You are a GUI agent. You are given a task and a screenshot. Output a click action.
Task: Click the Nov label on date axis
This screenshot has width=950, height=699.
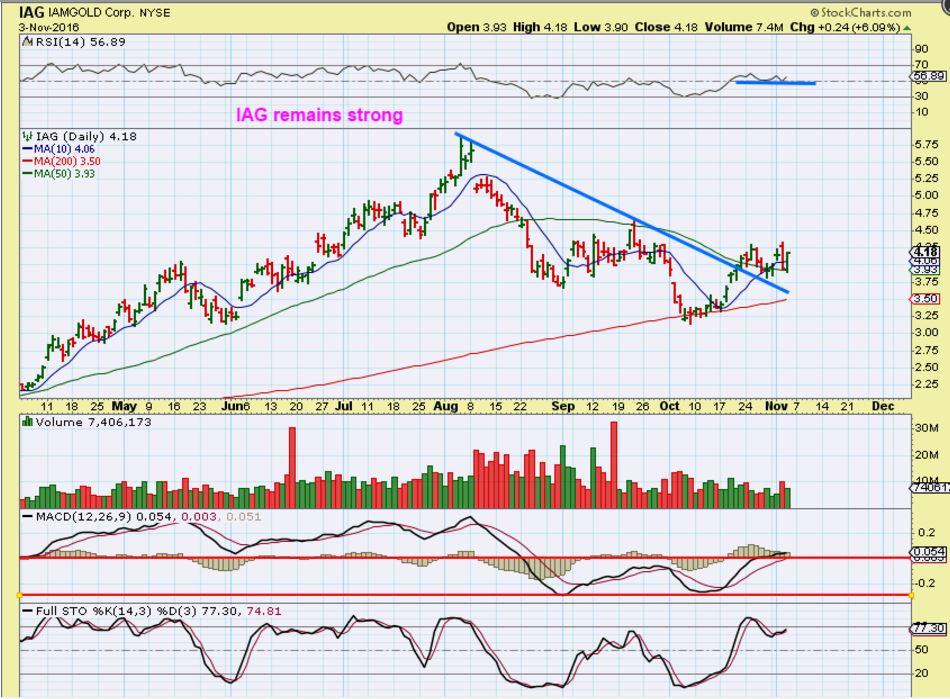[777, 406]
